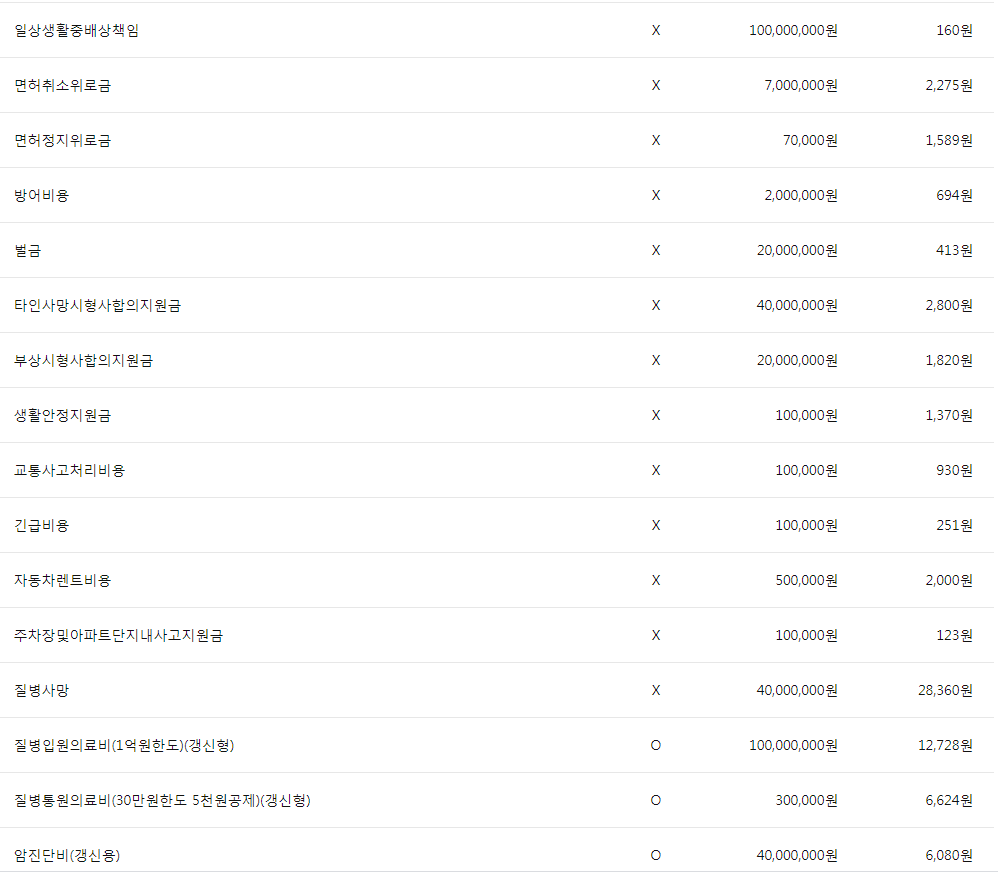
Task: Select the 면허정지위로금 row label
Action: tap(62, 141)
